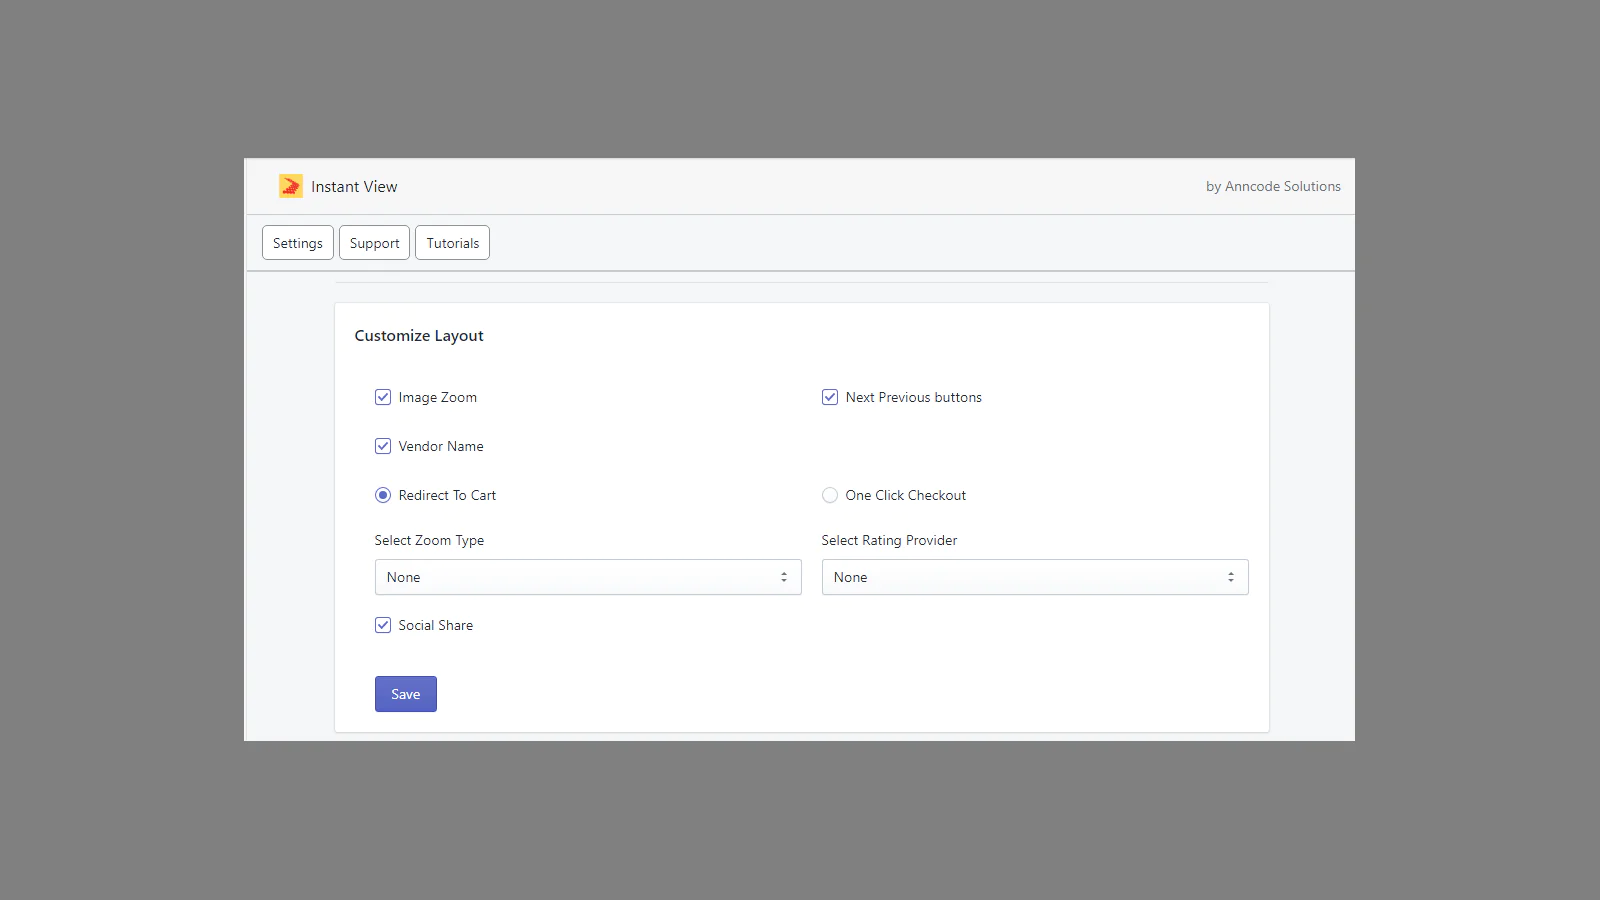Disable the Next Previous buttons checkbox
1600x900 pixels.
pos(830,397)
